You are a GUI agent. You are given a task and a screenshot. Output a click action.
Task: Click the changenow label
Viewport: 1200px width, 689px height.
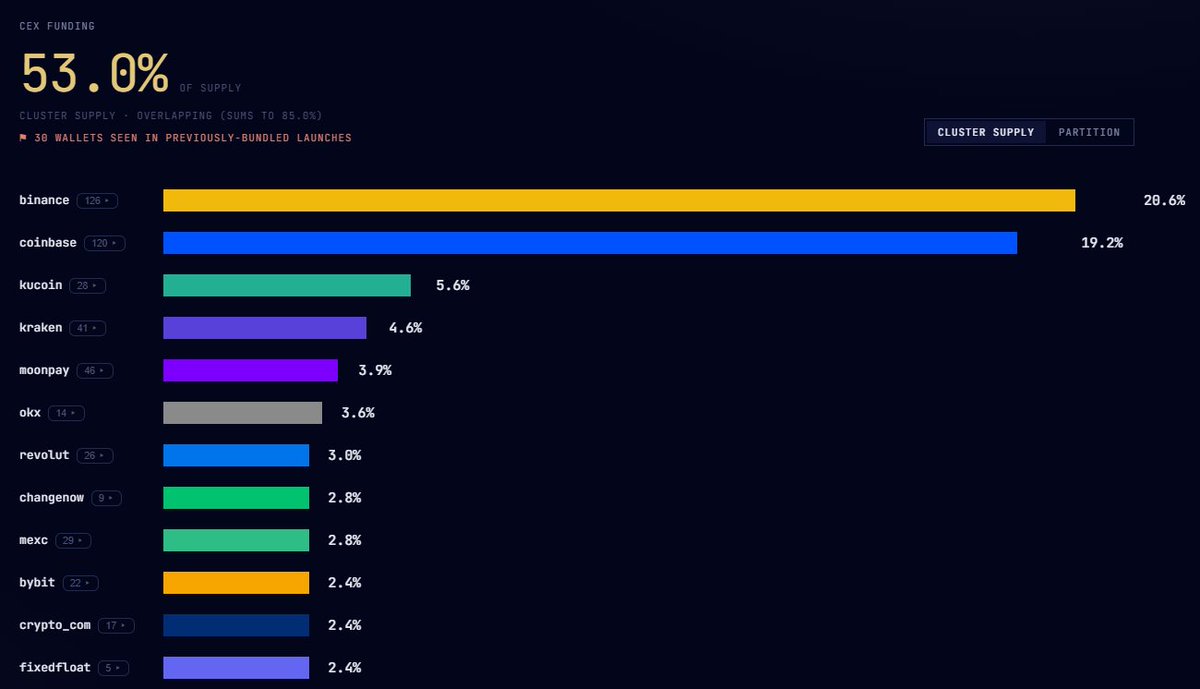52,498
